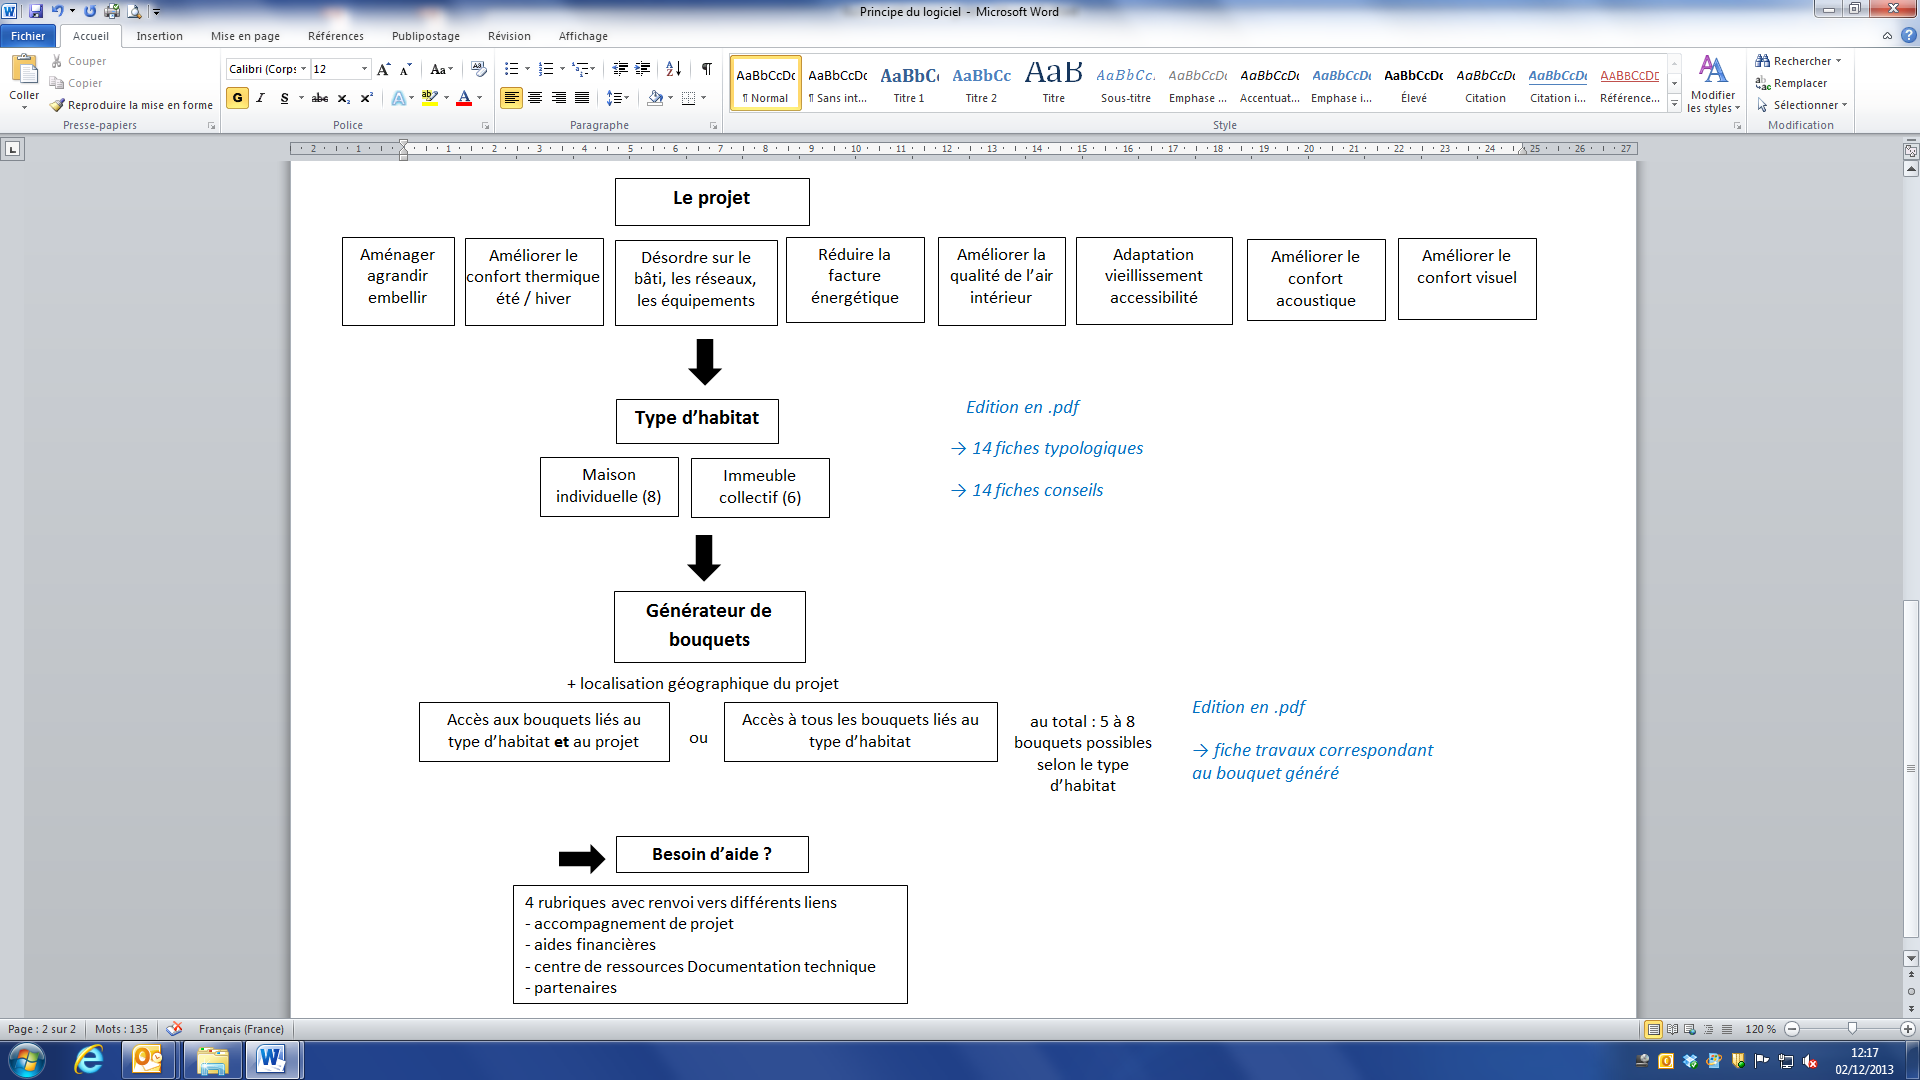Open line spacing dropdown
Viewport: 1920px width, 1080px height.
[618, 98]
